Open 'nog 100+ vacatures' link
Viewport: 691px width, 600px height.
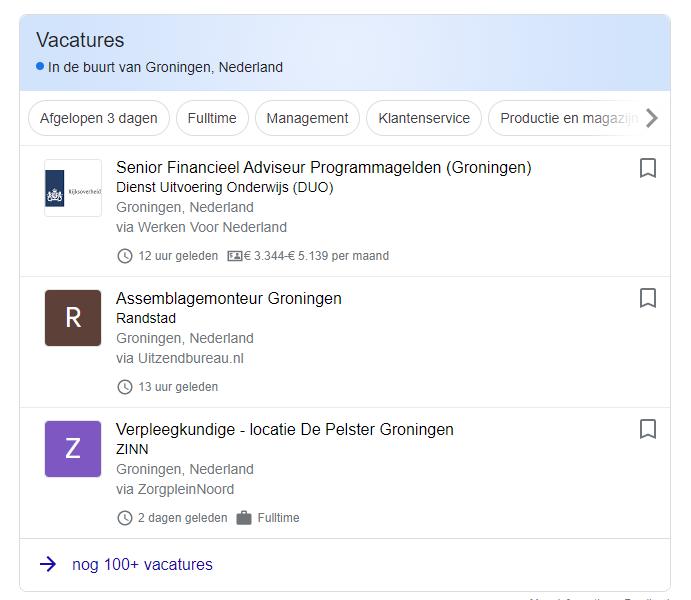[x=142, y=565]
